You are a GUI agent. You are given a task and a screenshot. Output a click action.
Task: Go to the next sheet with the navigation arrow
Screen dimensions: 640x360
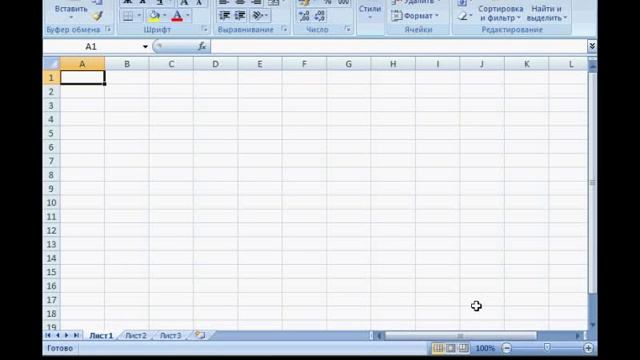pos(67,336)
